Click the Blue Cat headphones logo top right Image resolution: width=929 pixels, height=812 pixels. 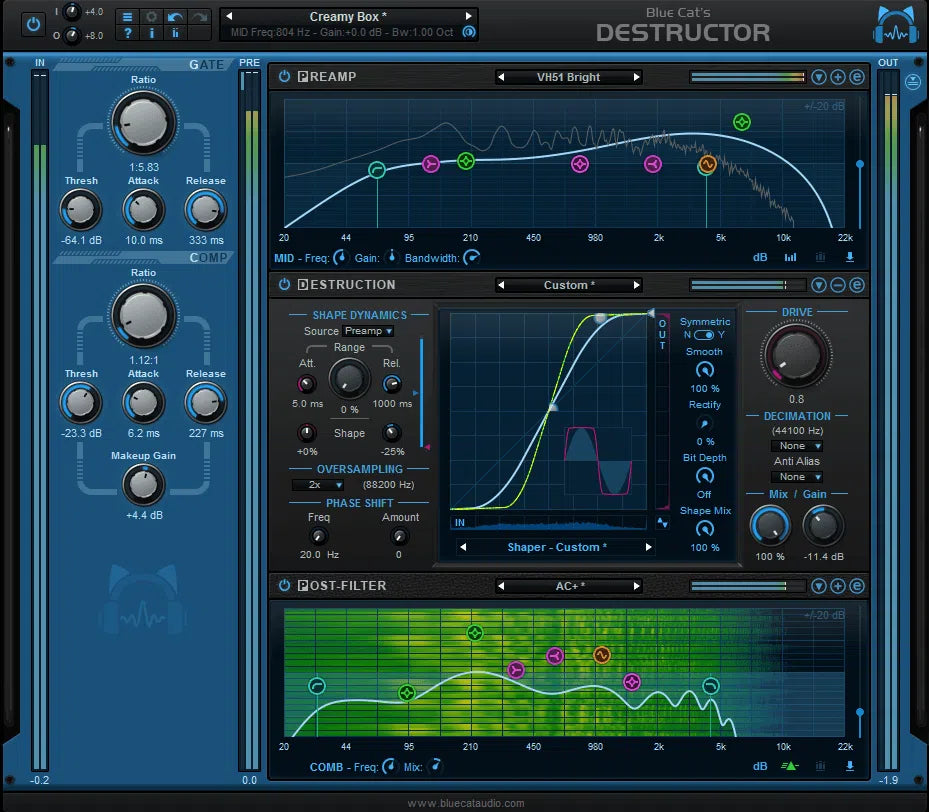893,23
